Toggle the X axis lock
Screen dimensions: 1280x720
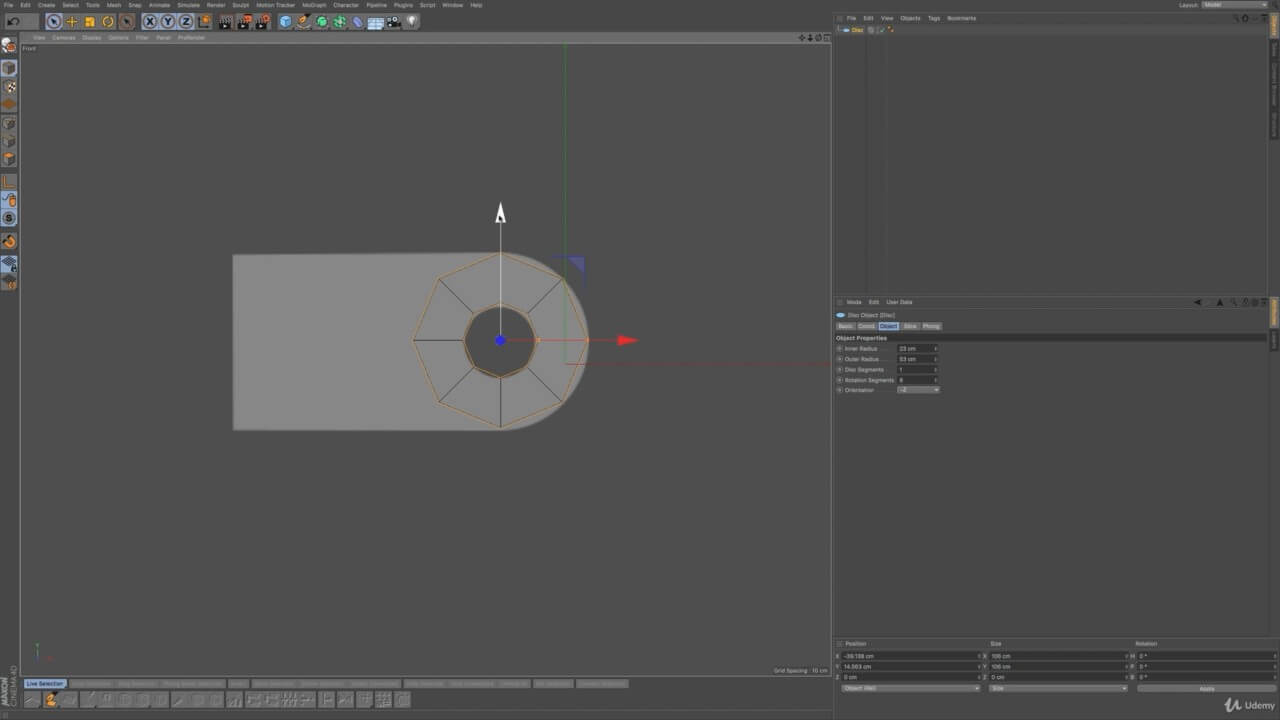(150, 21)
